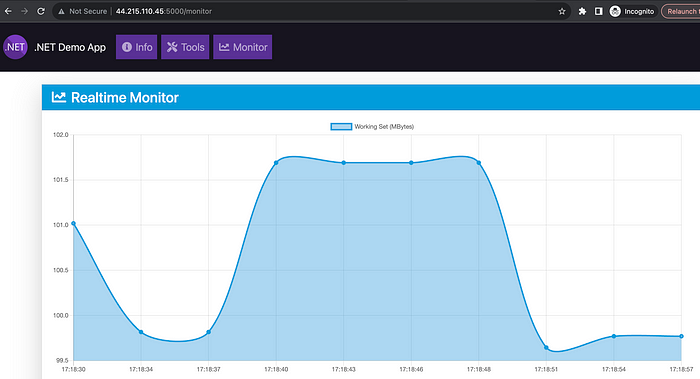Click the chart icon beside Realtime Monitor
Image resolution: width=700 pixels, height=379 pixels.
point(58,97)
